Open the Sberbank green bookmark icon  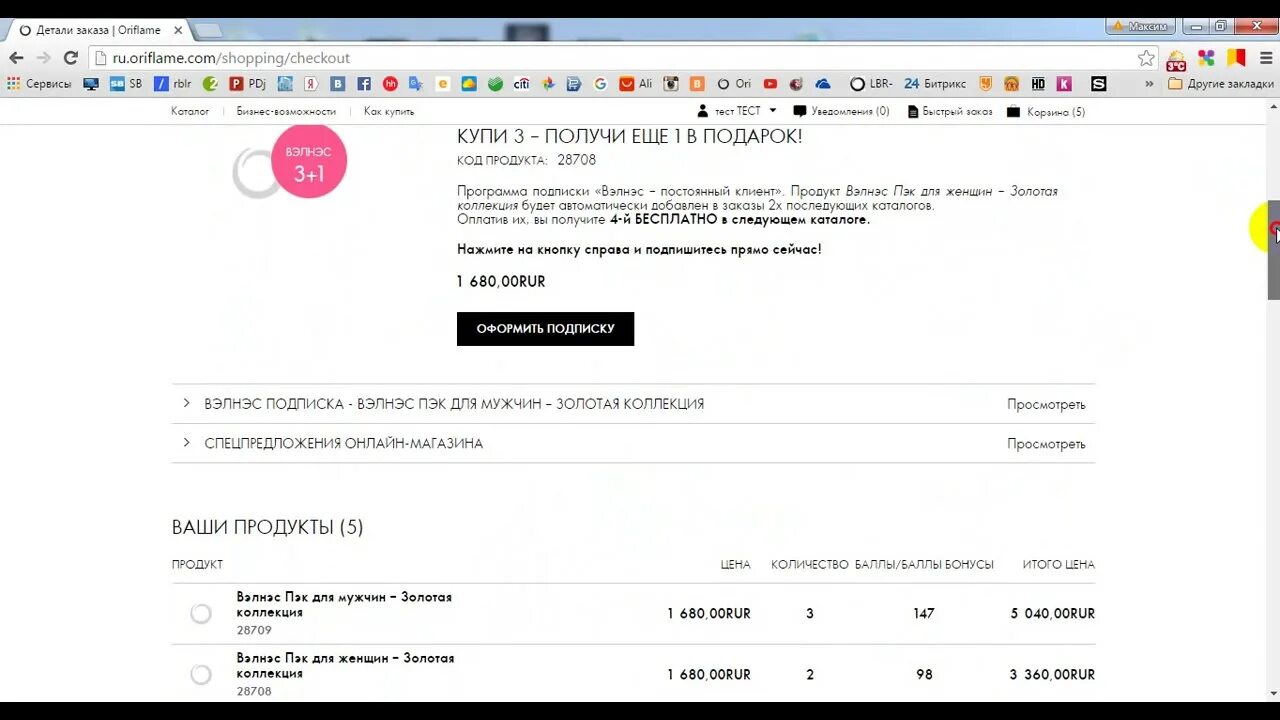(x=495, y=84)
